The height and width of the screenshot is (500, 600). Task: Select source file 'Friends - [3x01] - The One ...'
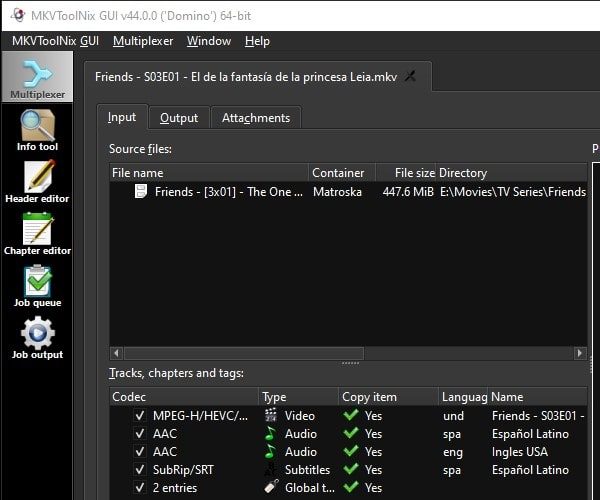(x=229, y=192)
